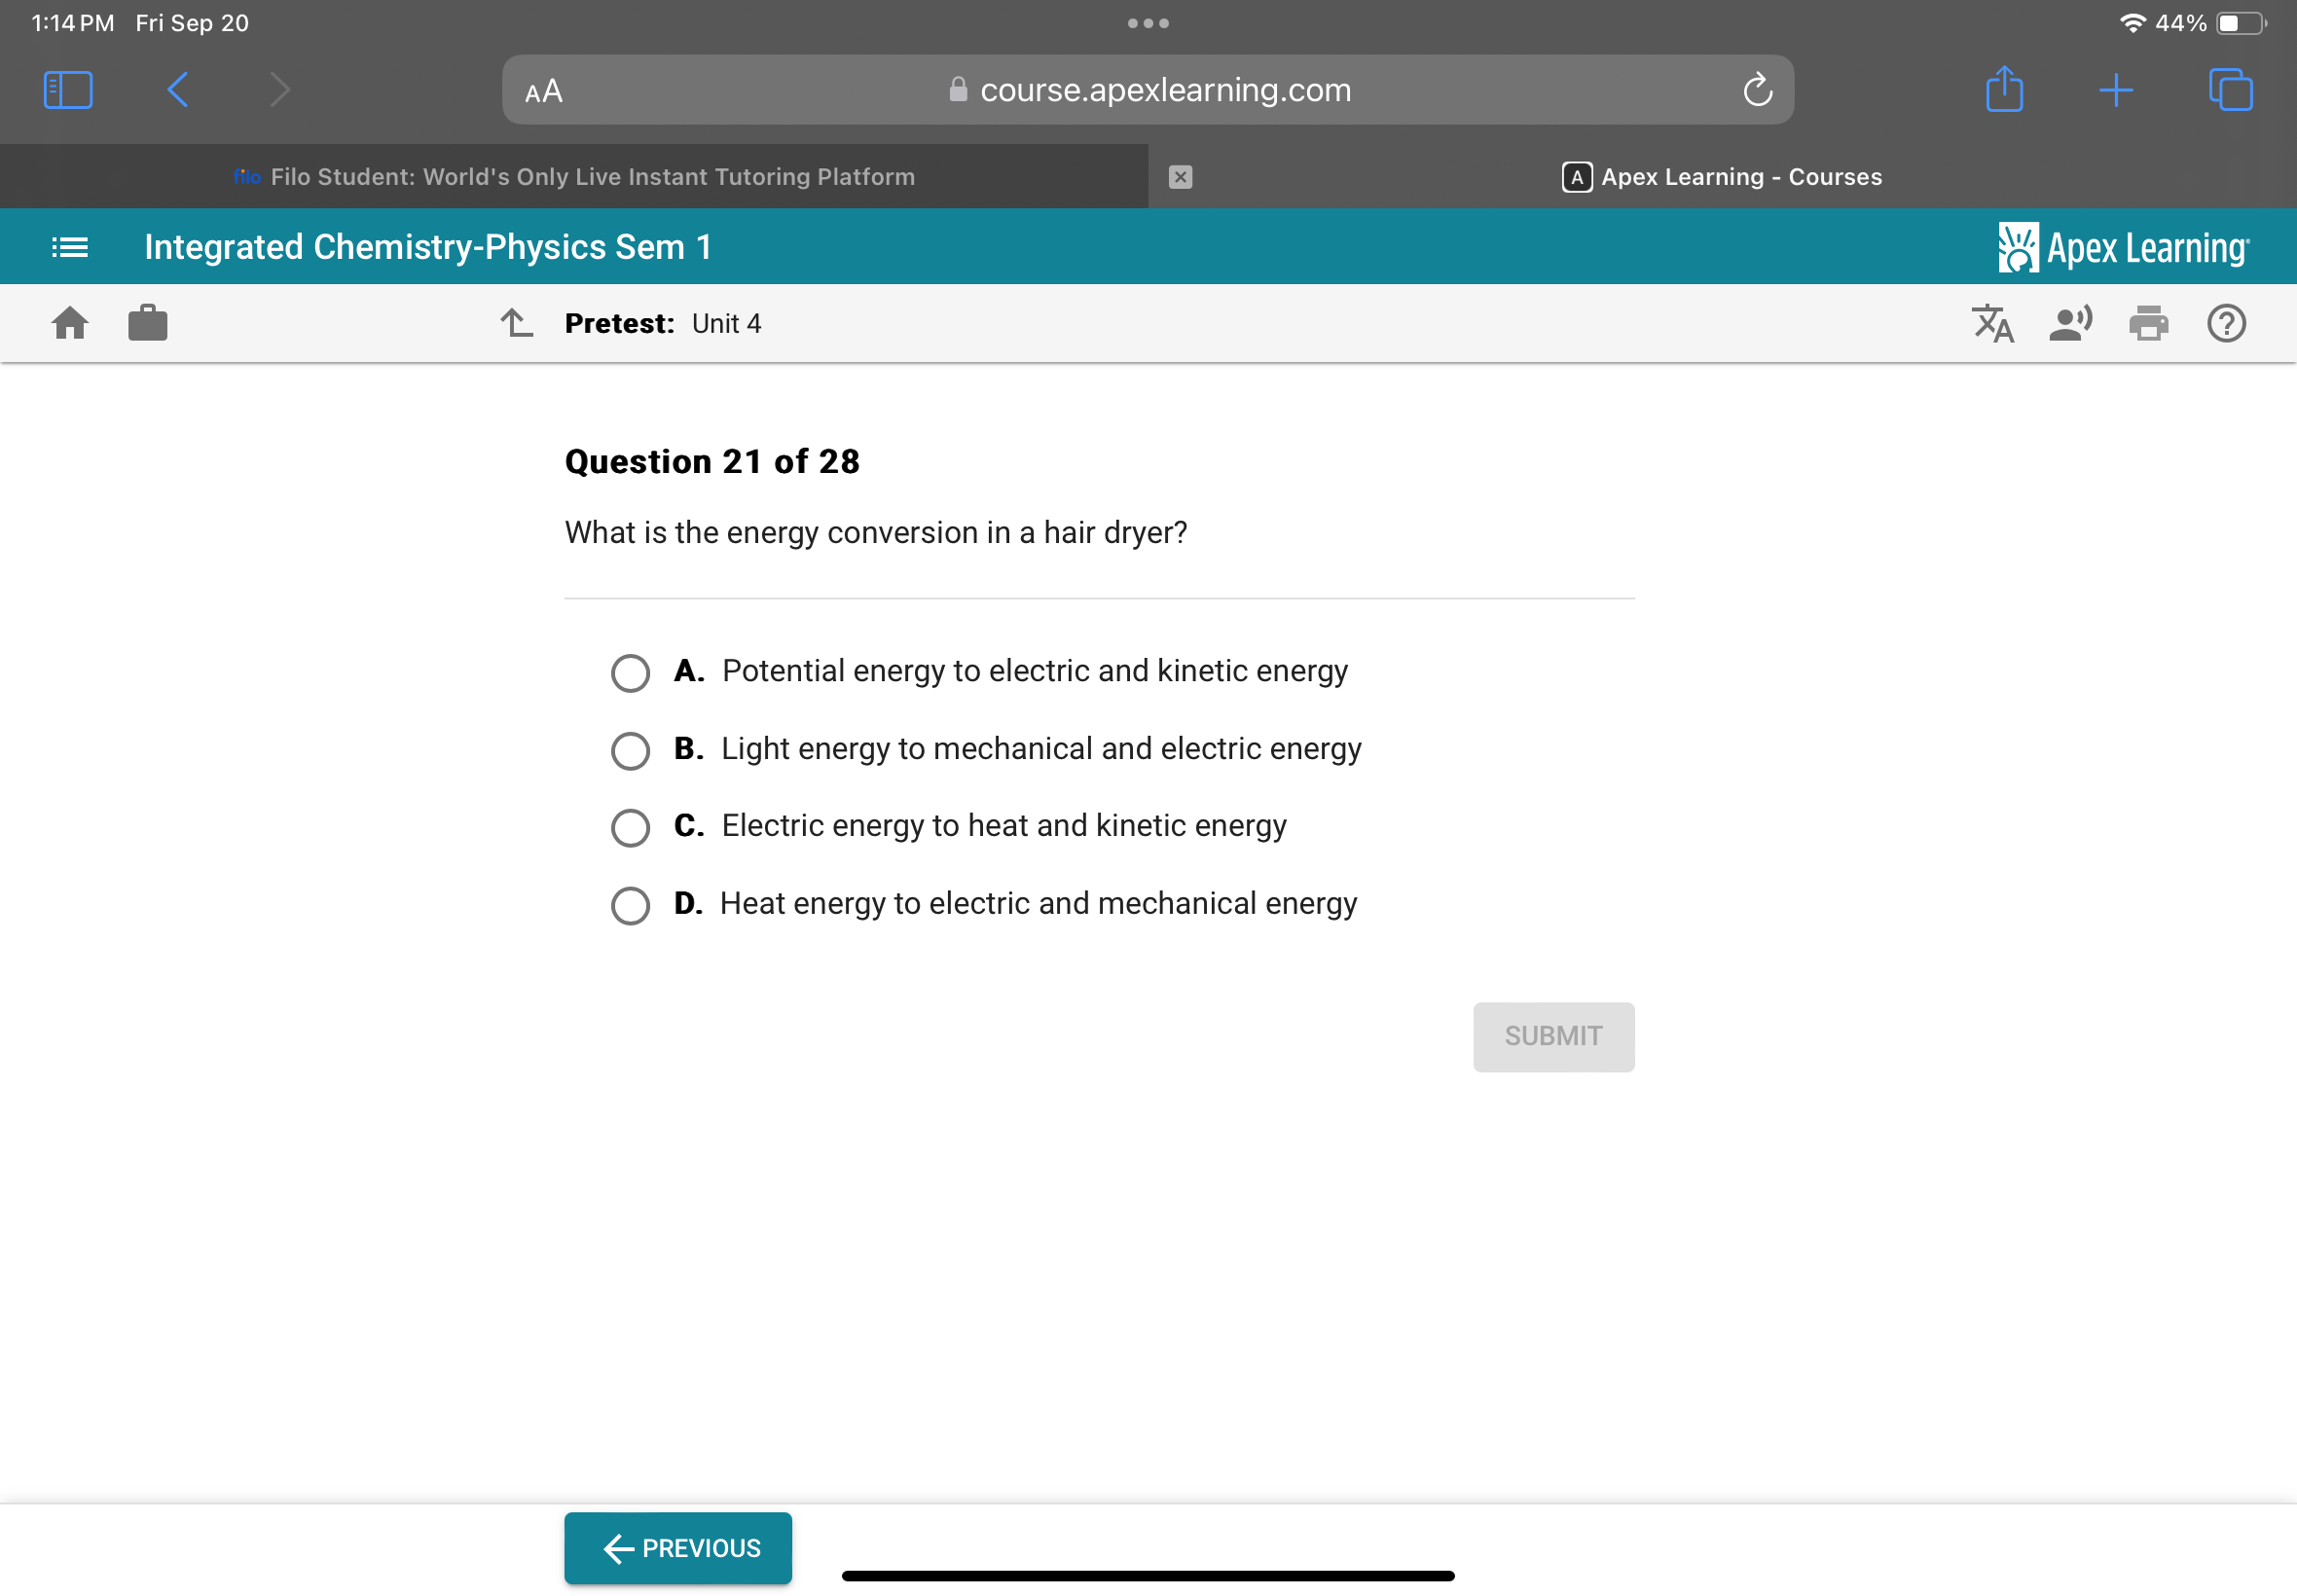Click the SUBMIT button
The height and width of the screenshot is (1596, 2297).
pos(1551,1036)
